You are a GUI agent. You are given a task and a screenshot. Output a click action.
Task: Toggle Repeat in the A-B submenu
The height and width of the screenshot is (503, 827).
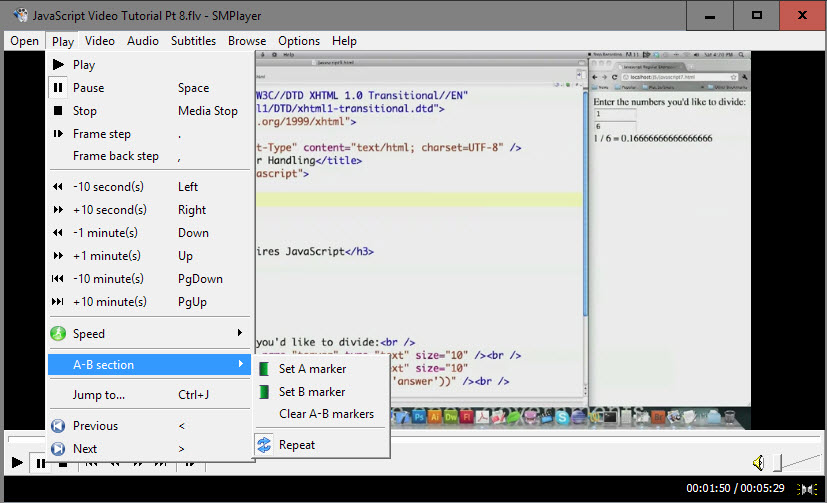click(322, 444)
